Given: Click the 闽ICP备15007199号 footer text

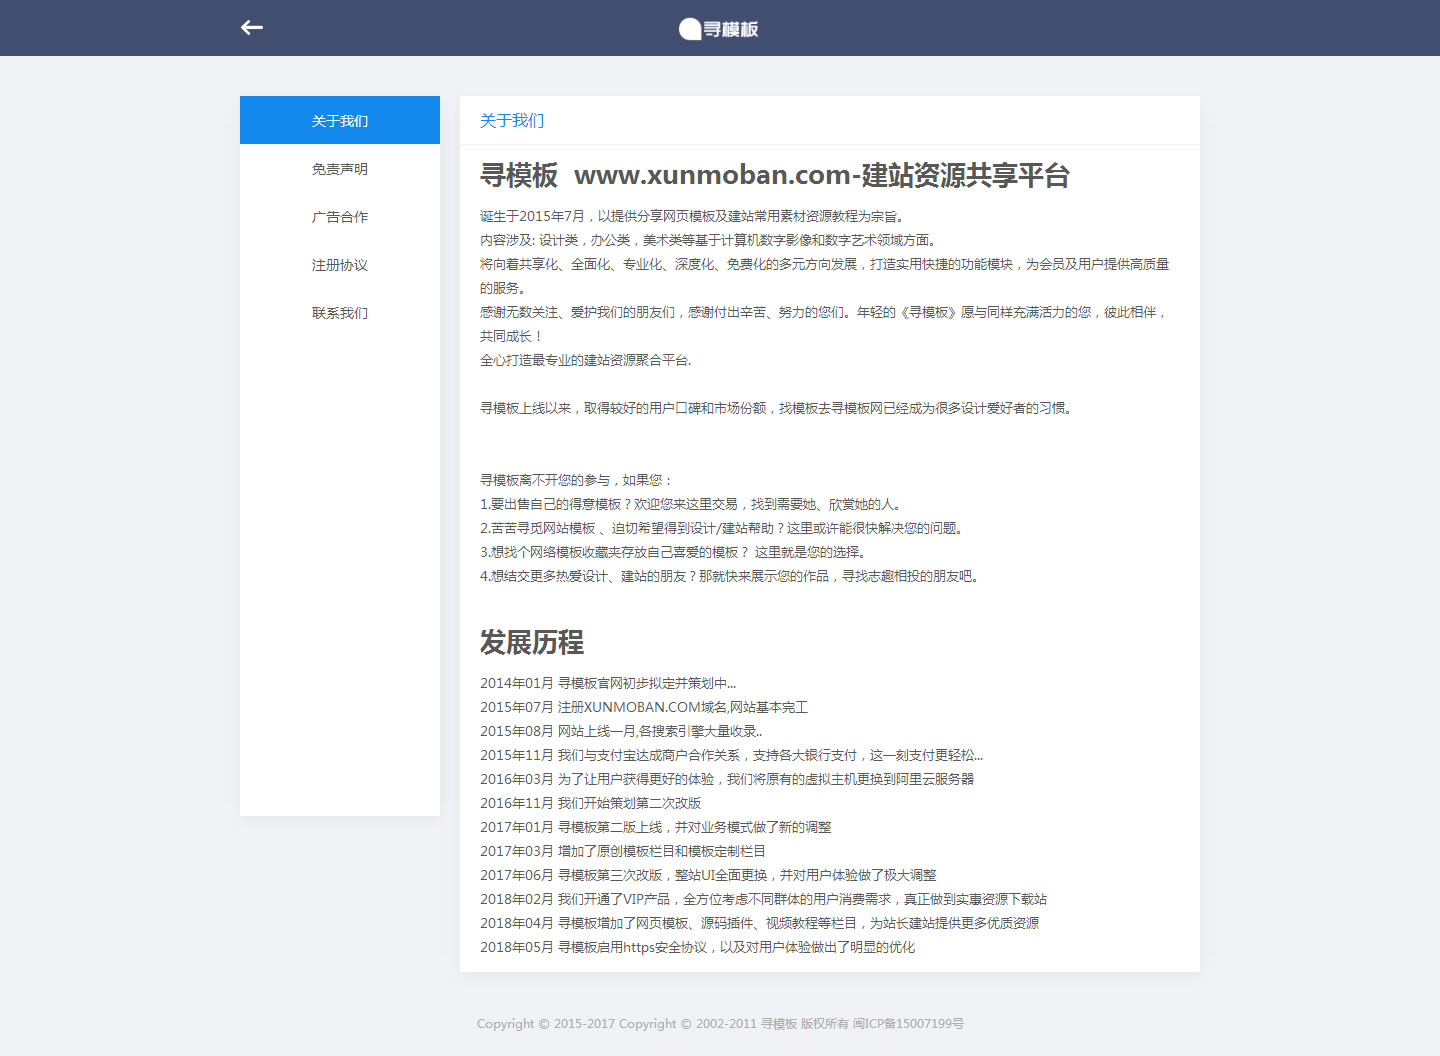Looking at the screenshot, I should pos(908,1024).
